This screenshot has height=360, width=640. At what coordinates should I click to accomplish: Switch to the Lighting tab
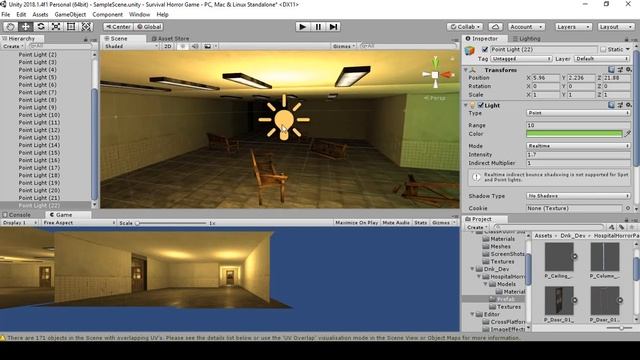[x=527, y=38]
